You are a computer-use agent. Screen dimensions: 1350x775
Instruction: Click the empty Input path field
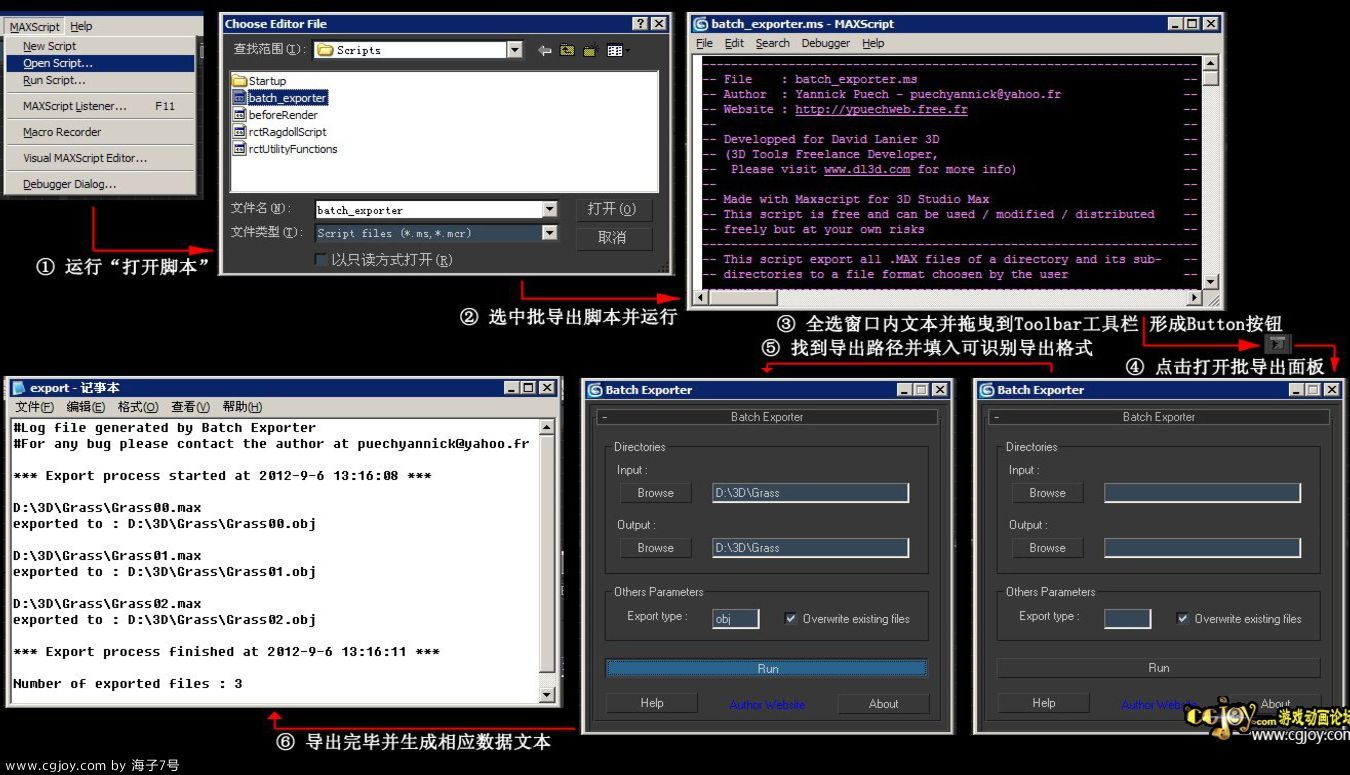tap(1202, 493)
